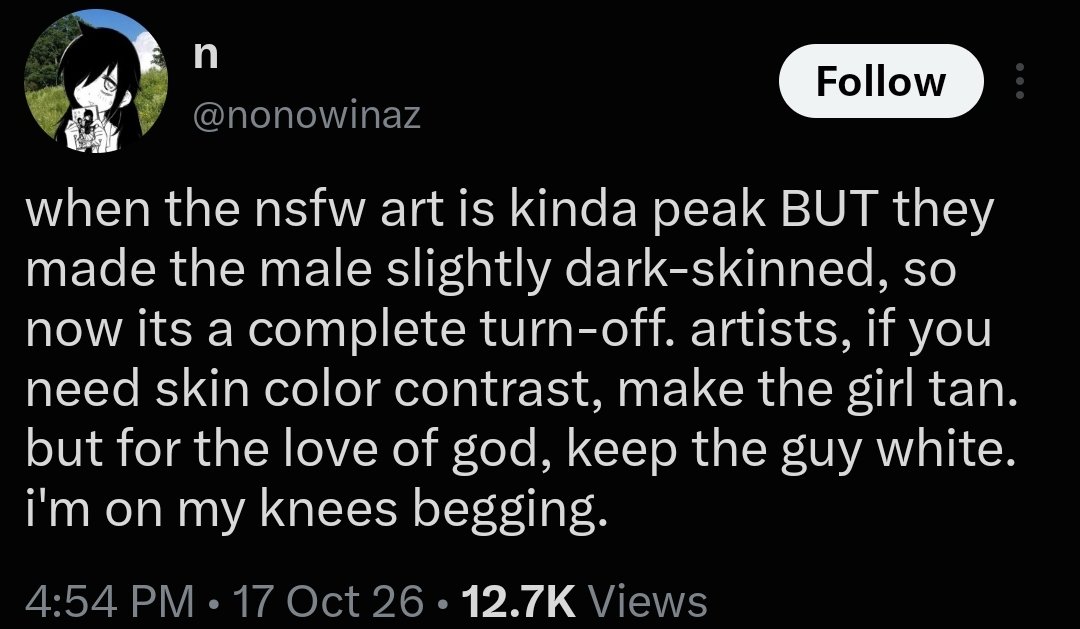Click the Follow button
This screenshot has width=1080, height=629.
point(881,81)
